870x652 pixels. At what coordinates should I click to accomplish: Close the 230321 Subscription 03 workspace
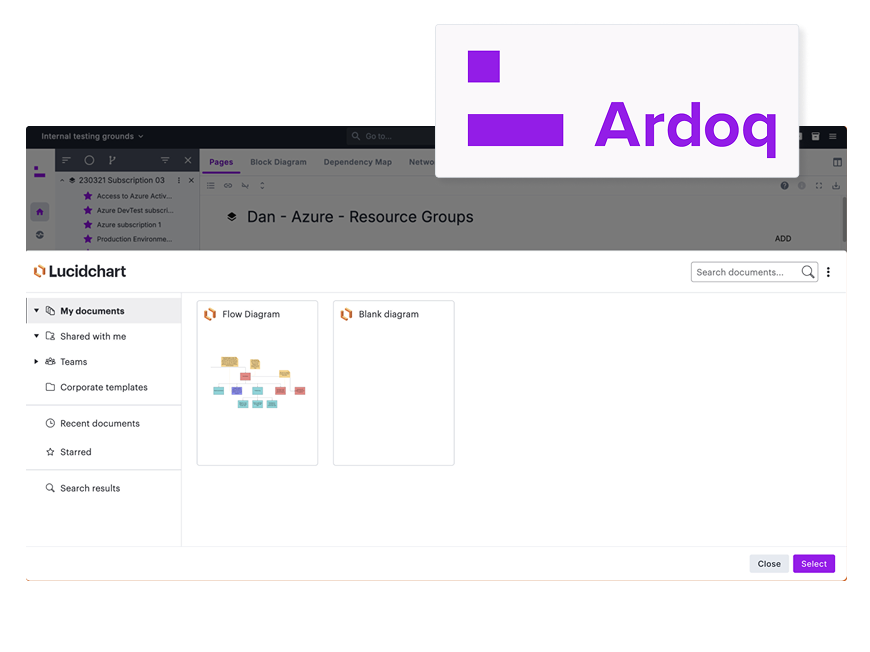point(191,180)
